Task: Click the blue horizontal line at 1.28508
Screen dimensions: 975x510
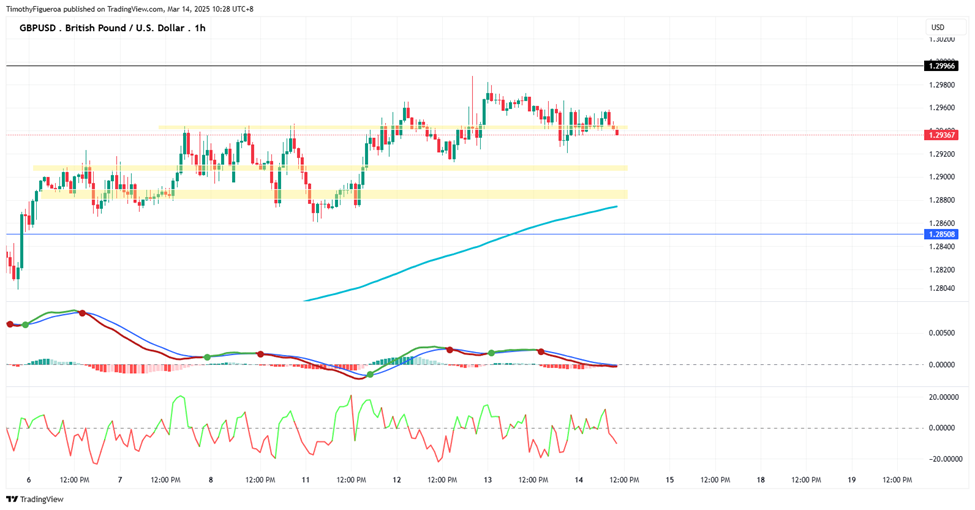Action: [465, 234]
